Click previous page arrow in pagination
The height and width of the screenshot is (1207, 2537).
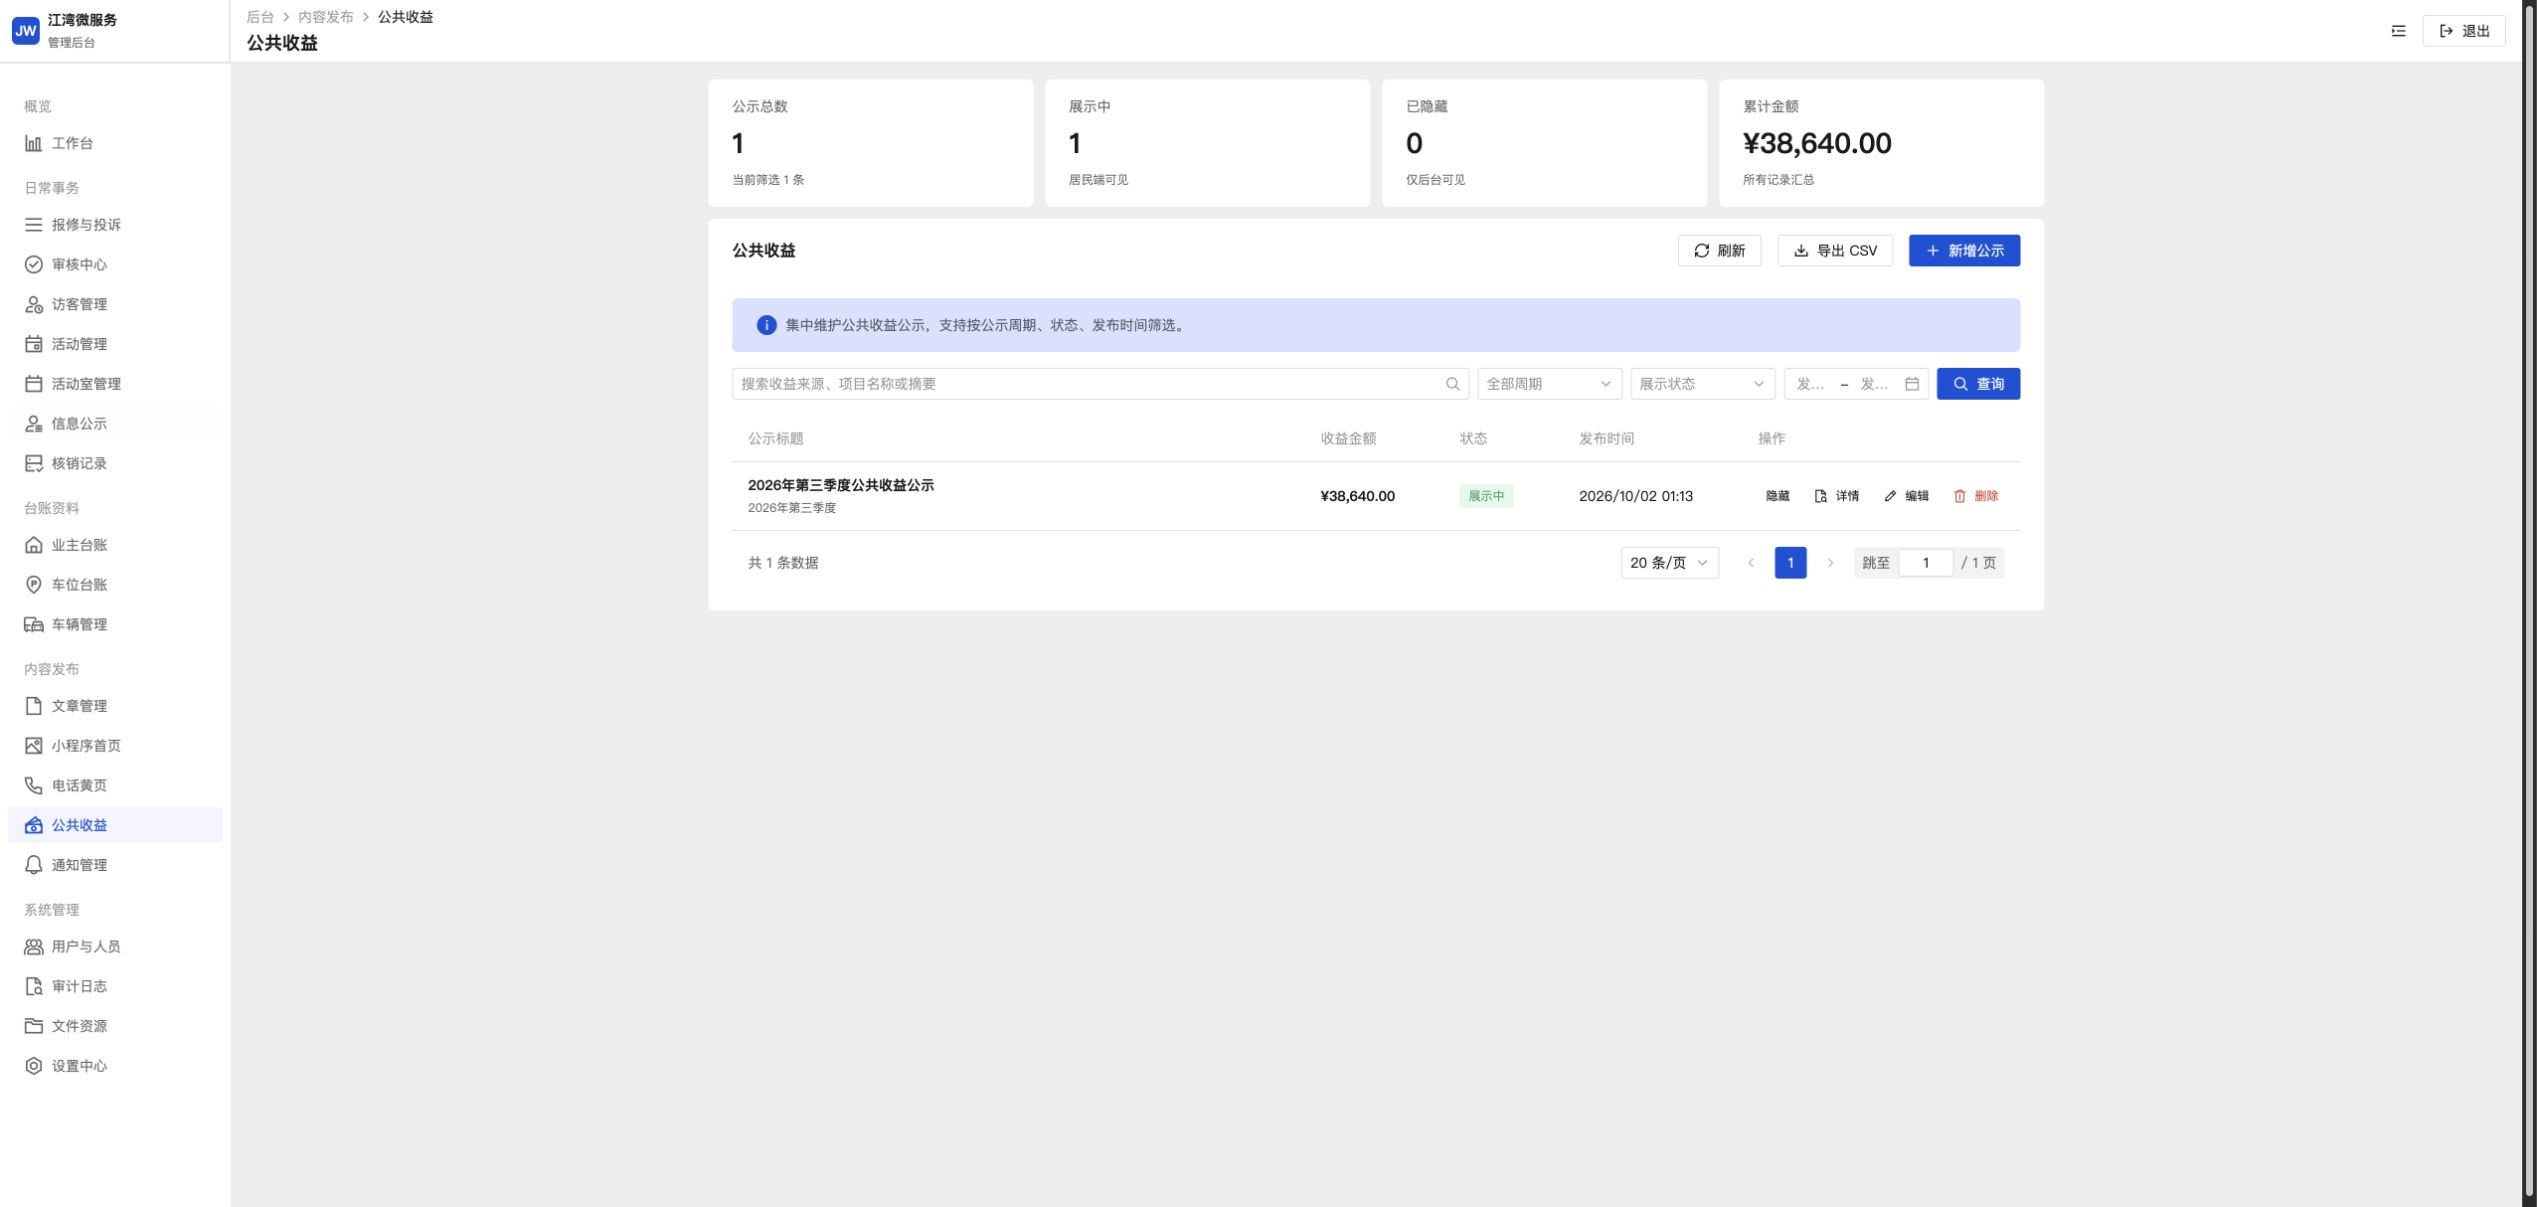pyautogui.click(x=1751, y=563)
